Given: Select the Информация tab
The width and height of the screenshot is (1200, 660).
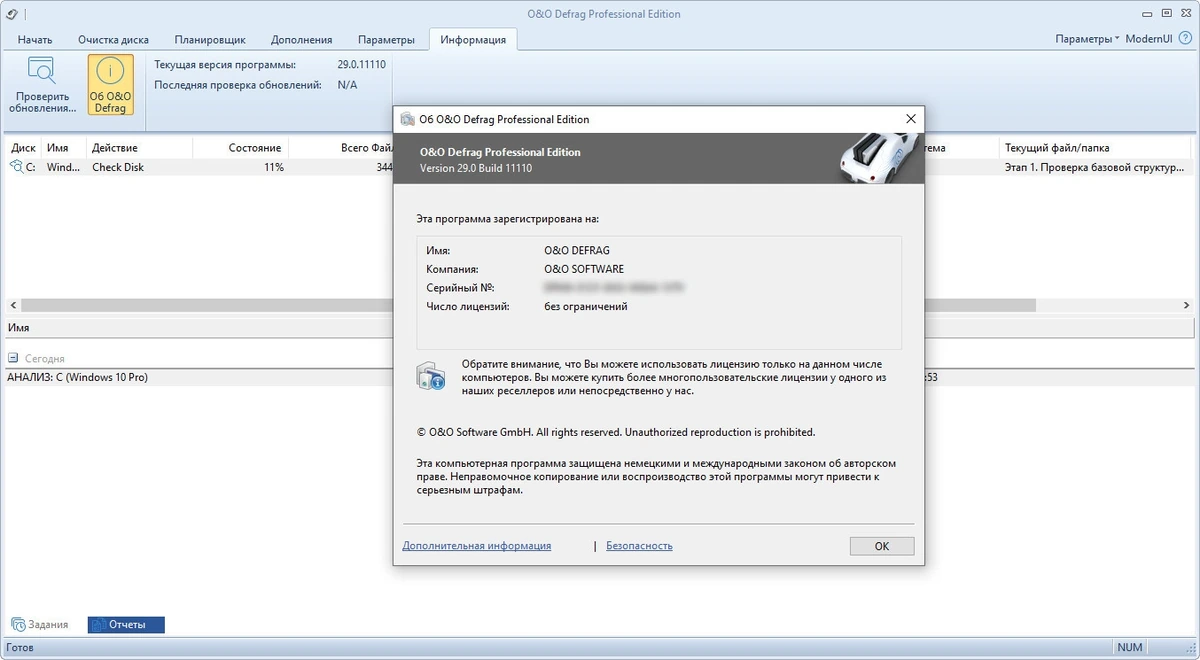Looking at the screenshot, I should (x=473, y=40).
